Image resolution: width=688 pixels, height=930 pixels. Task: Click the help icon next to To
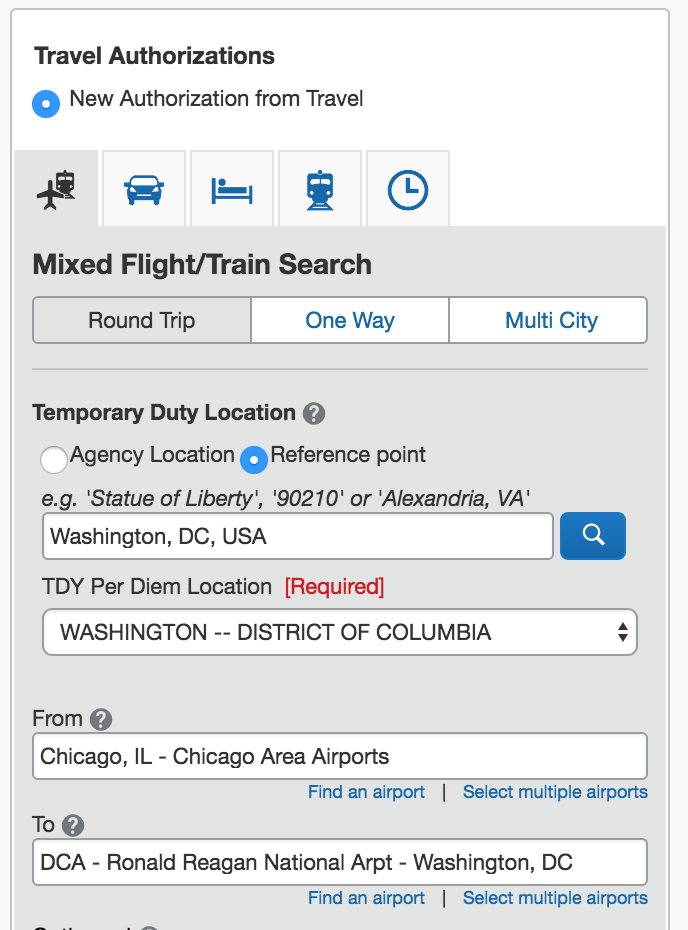point(73,825)
